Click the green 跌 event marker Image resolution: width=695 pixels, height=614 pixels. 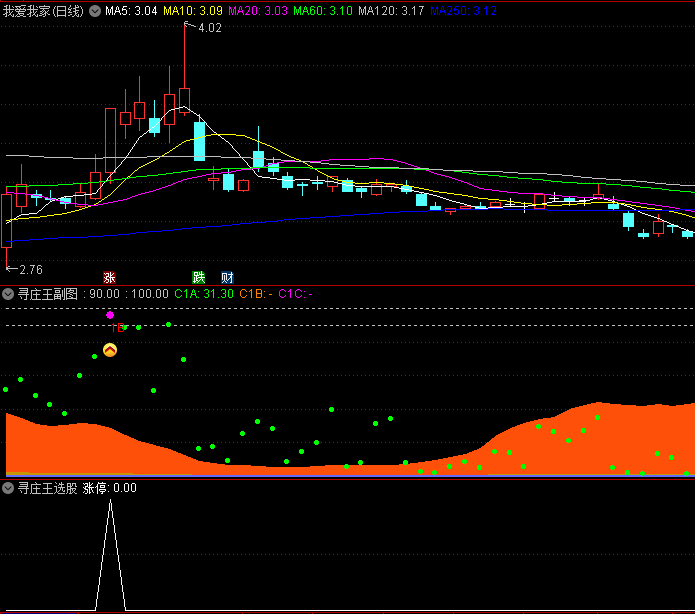[198, 277]
